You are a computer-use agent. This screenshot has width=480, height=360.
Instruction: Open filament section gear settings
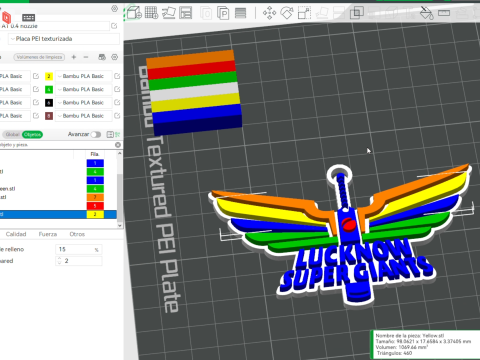(x=115, y=57)
